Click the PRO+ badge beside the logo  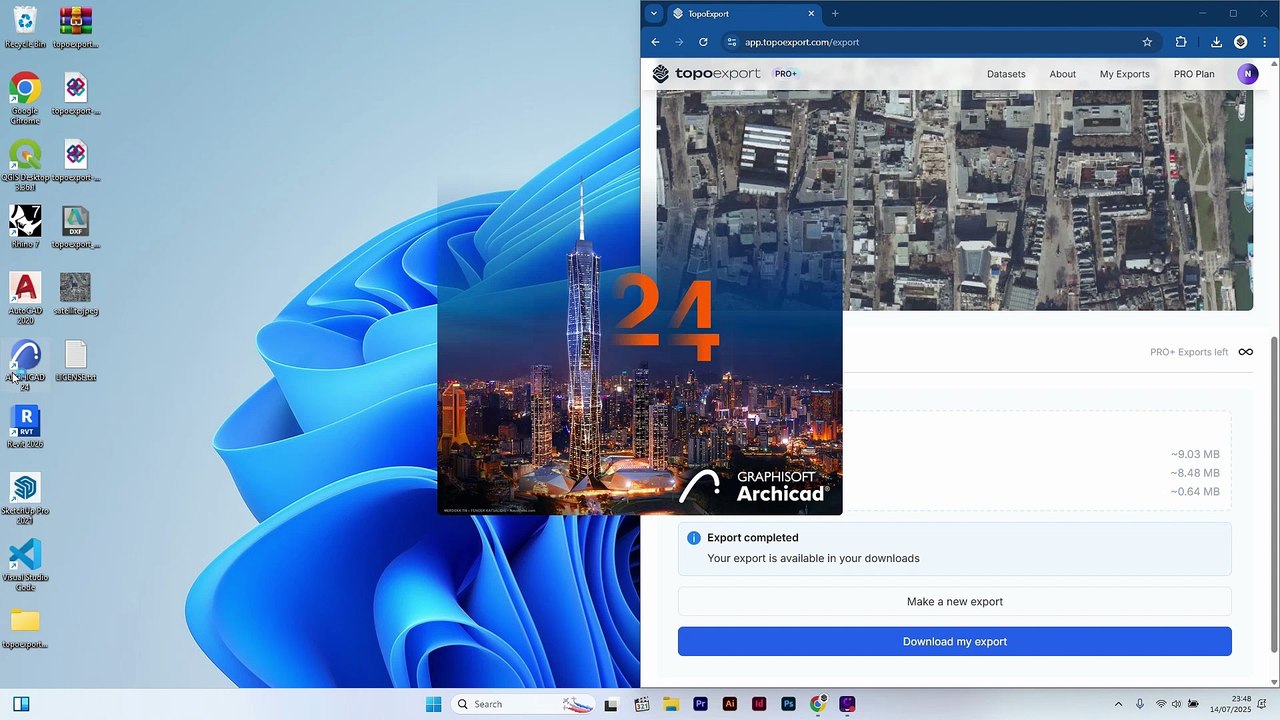(785, 74)
